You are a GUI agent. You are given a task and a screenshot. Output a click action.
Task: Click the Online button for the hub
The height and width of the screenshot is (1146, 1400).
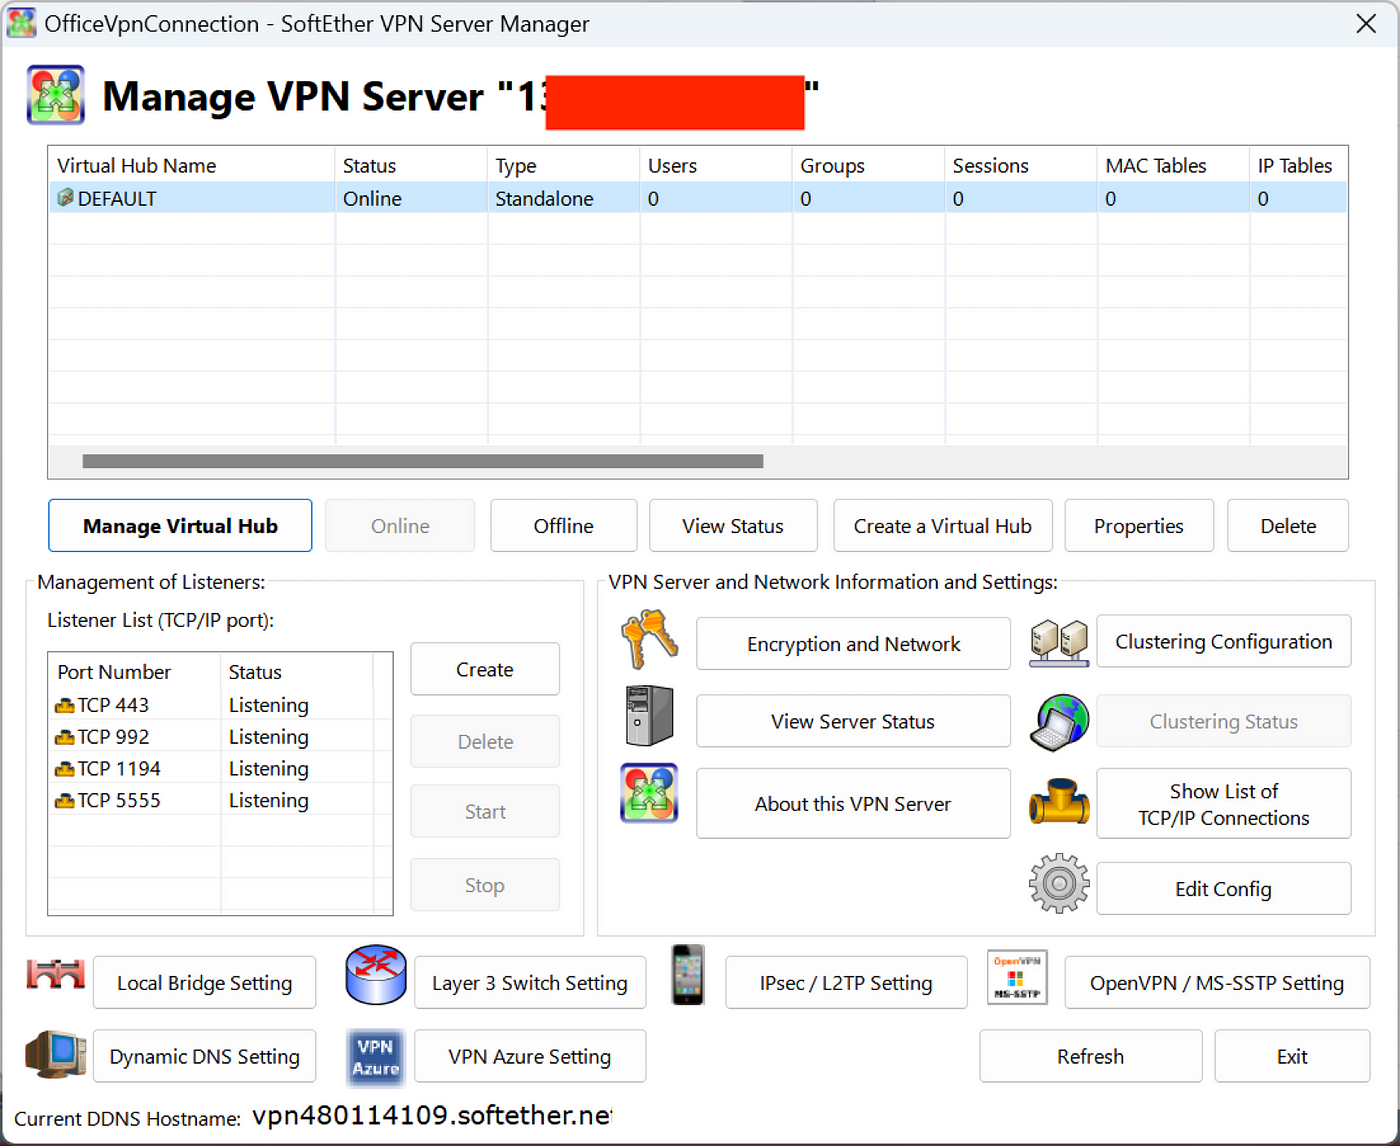click(400, 526)
